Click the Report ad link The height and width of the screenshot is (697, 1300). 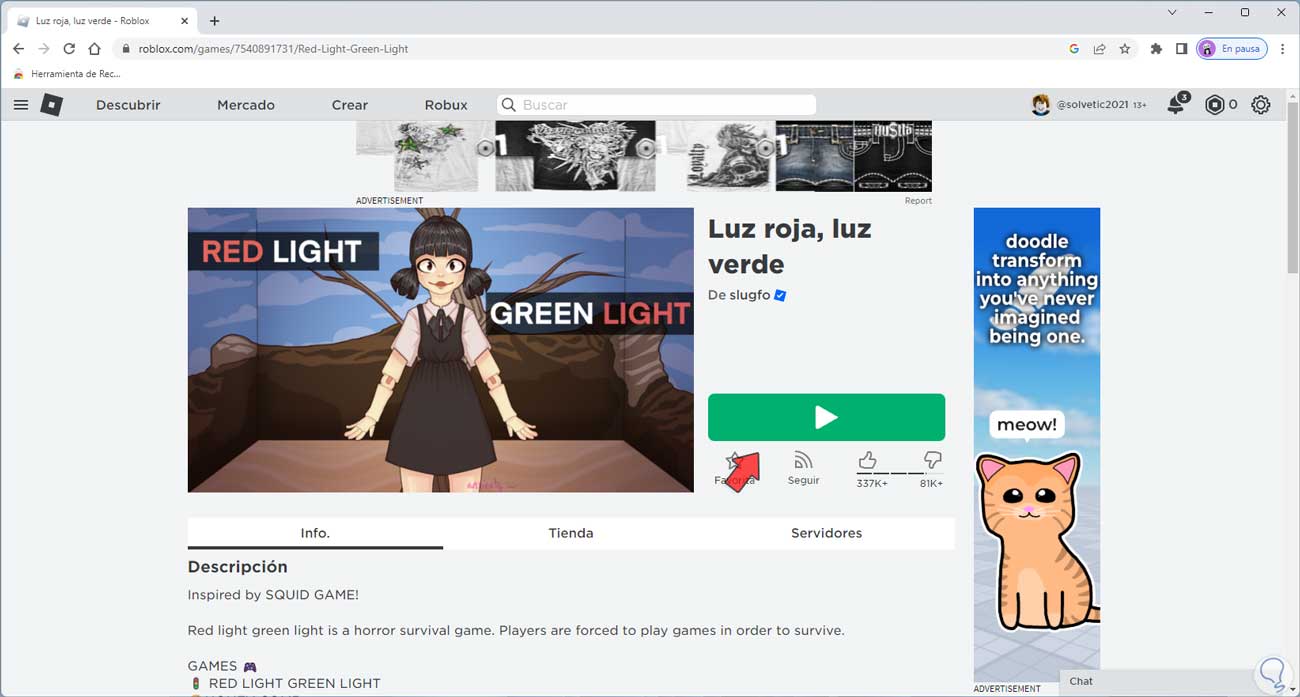pos(918,201)
